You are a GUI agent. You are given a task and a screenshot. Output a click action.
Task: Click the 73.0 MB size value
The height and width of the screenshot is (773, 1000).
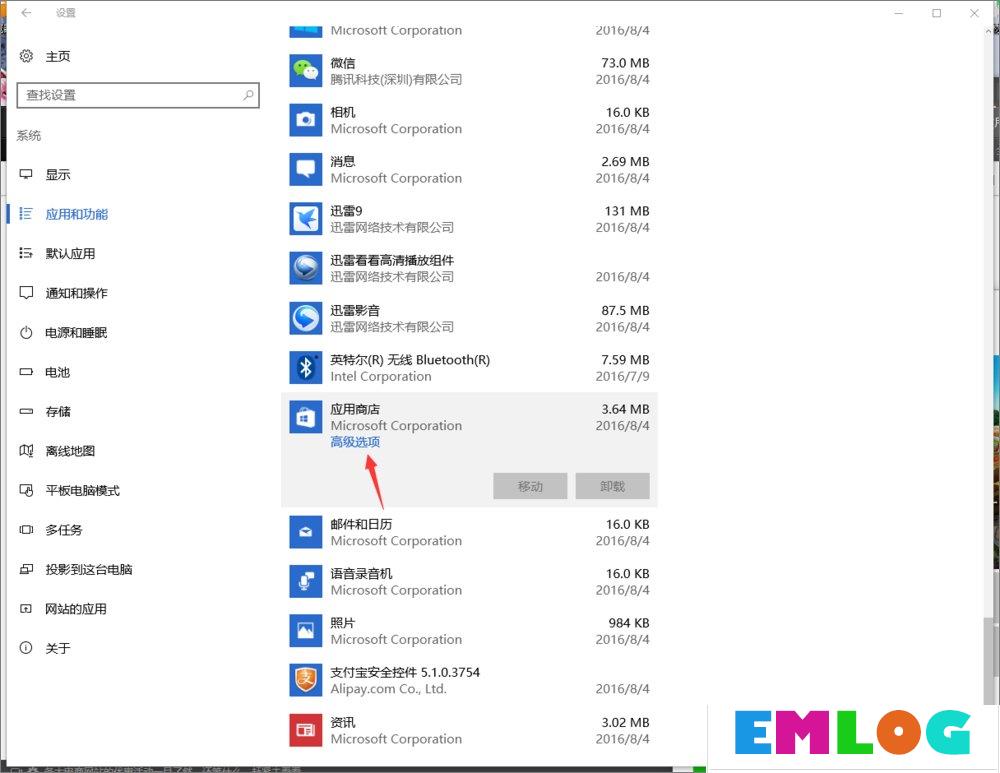point(625,63)
